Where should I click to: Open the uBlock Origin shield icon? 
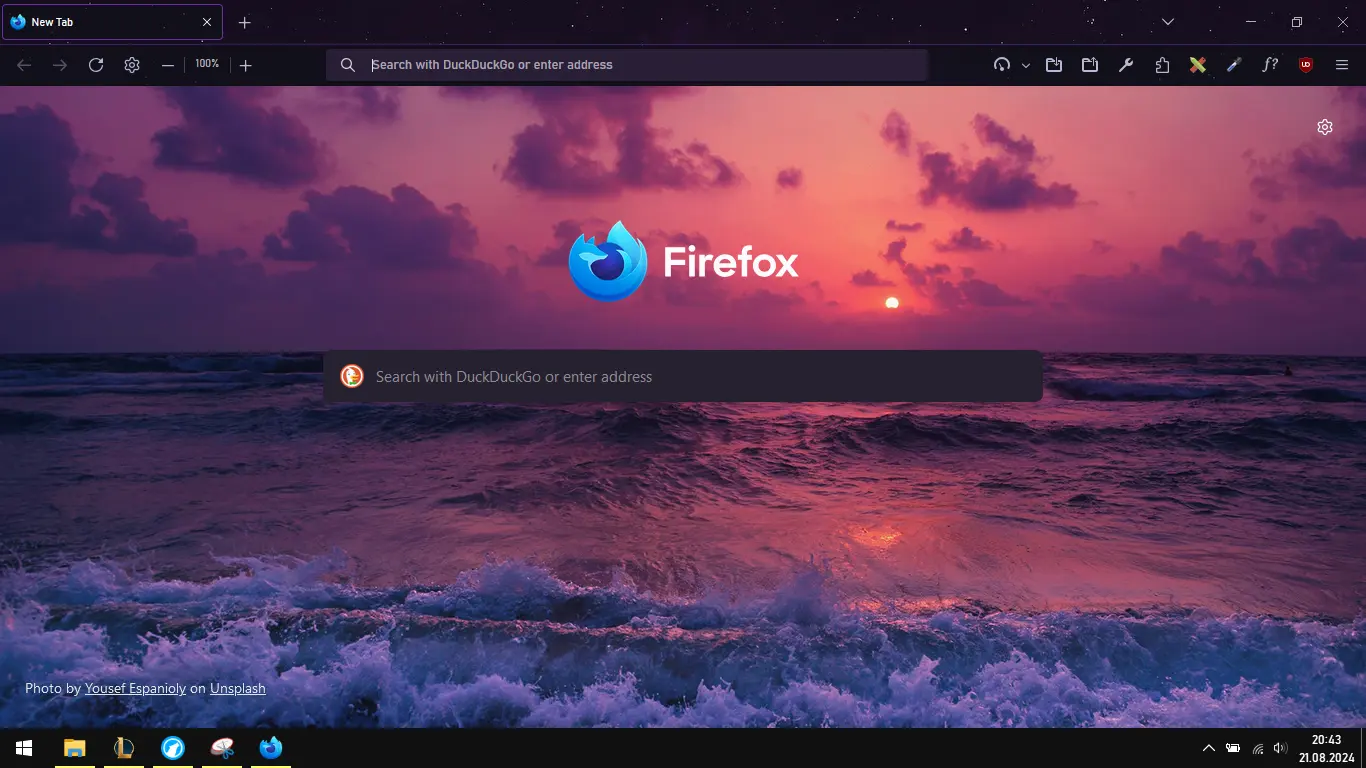[x=1306, y=65]
